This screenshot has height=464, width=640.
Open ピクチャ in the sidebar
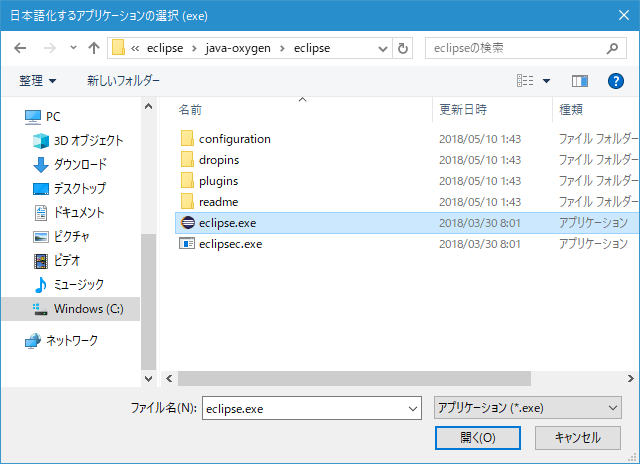click(61, 237)
